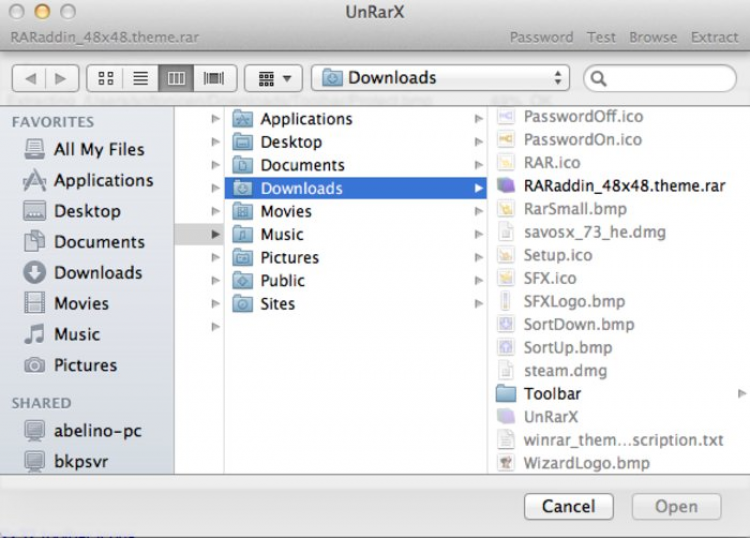The image size is (750, 538).
Task: Expand arrow right of Applications folder
Action: pos(478,119)
